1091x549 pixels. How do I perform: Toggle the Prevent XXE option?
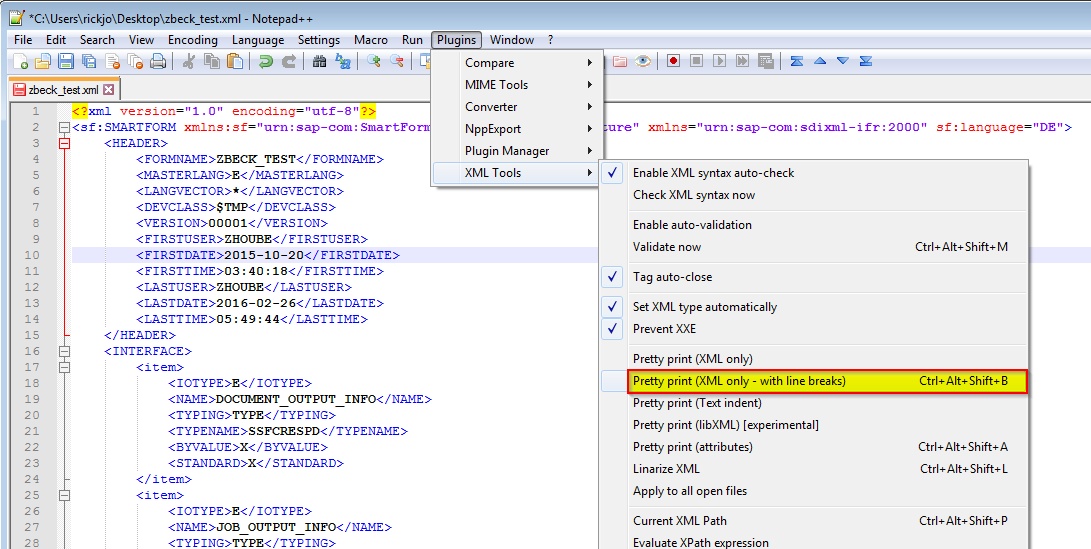[x=814, y=329]
